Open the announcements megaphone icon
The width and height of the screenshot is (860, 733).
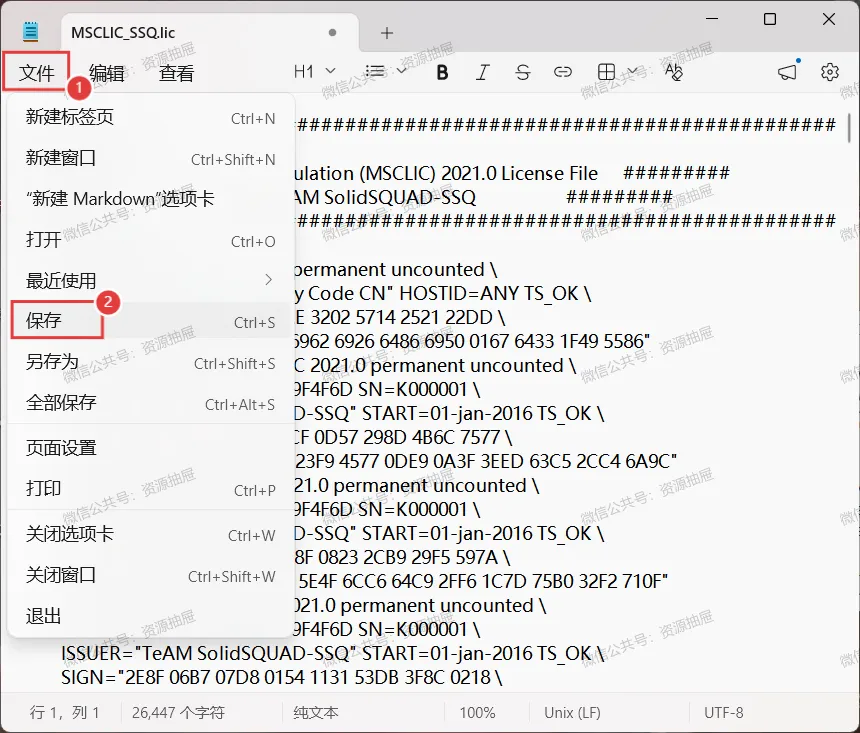[788, 72]
